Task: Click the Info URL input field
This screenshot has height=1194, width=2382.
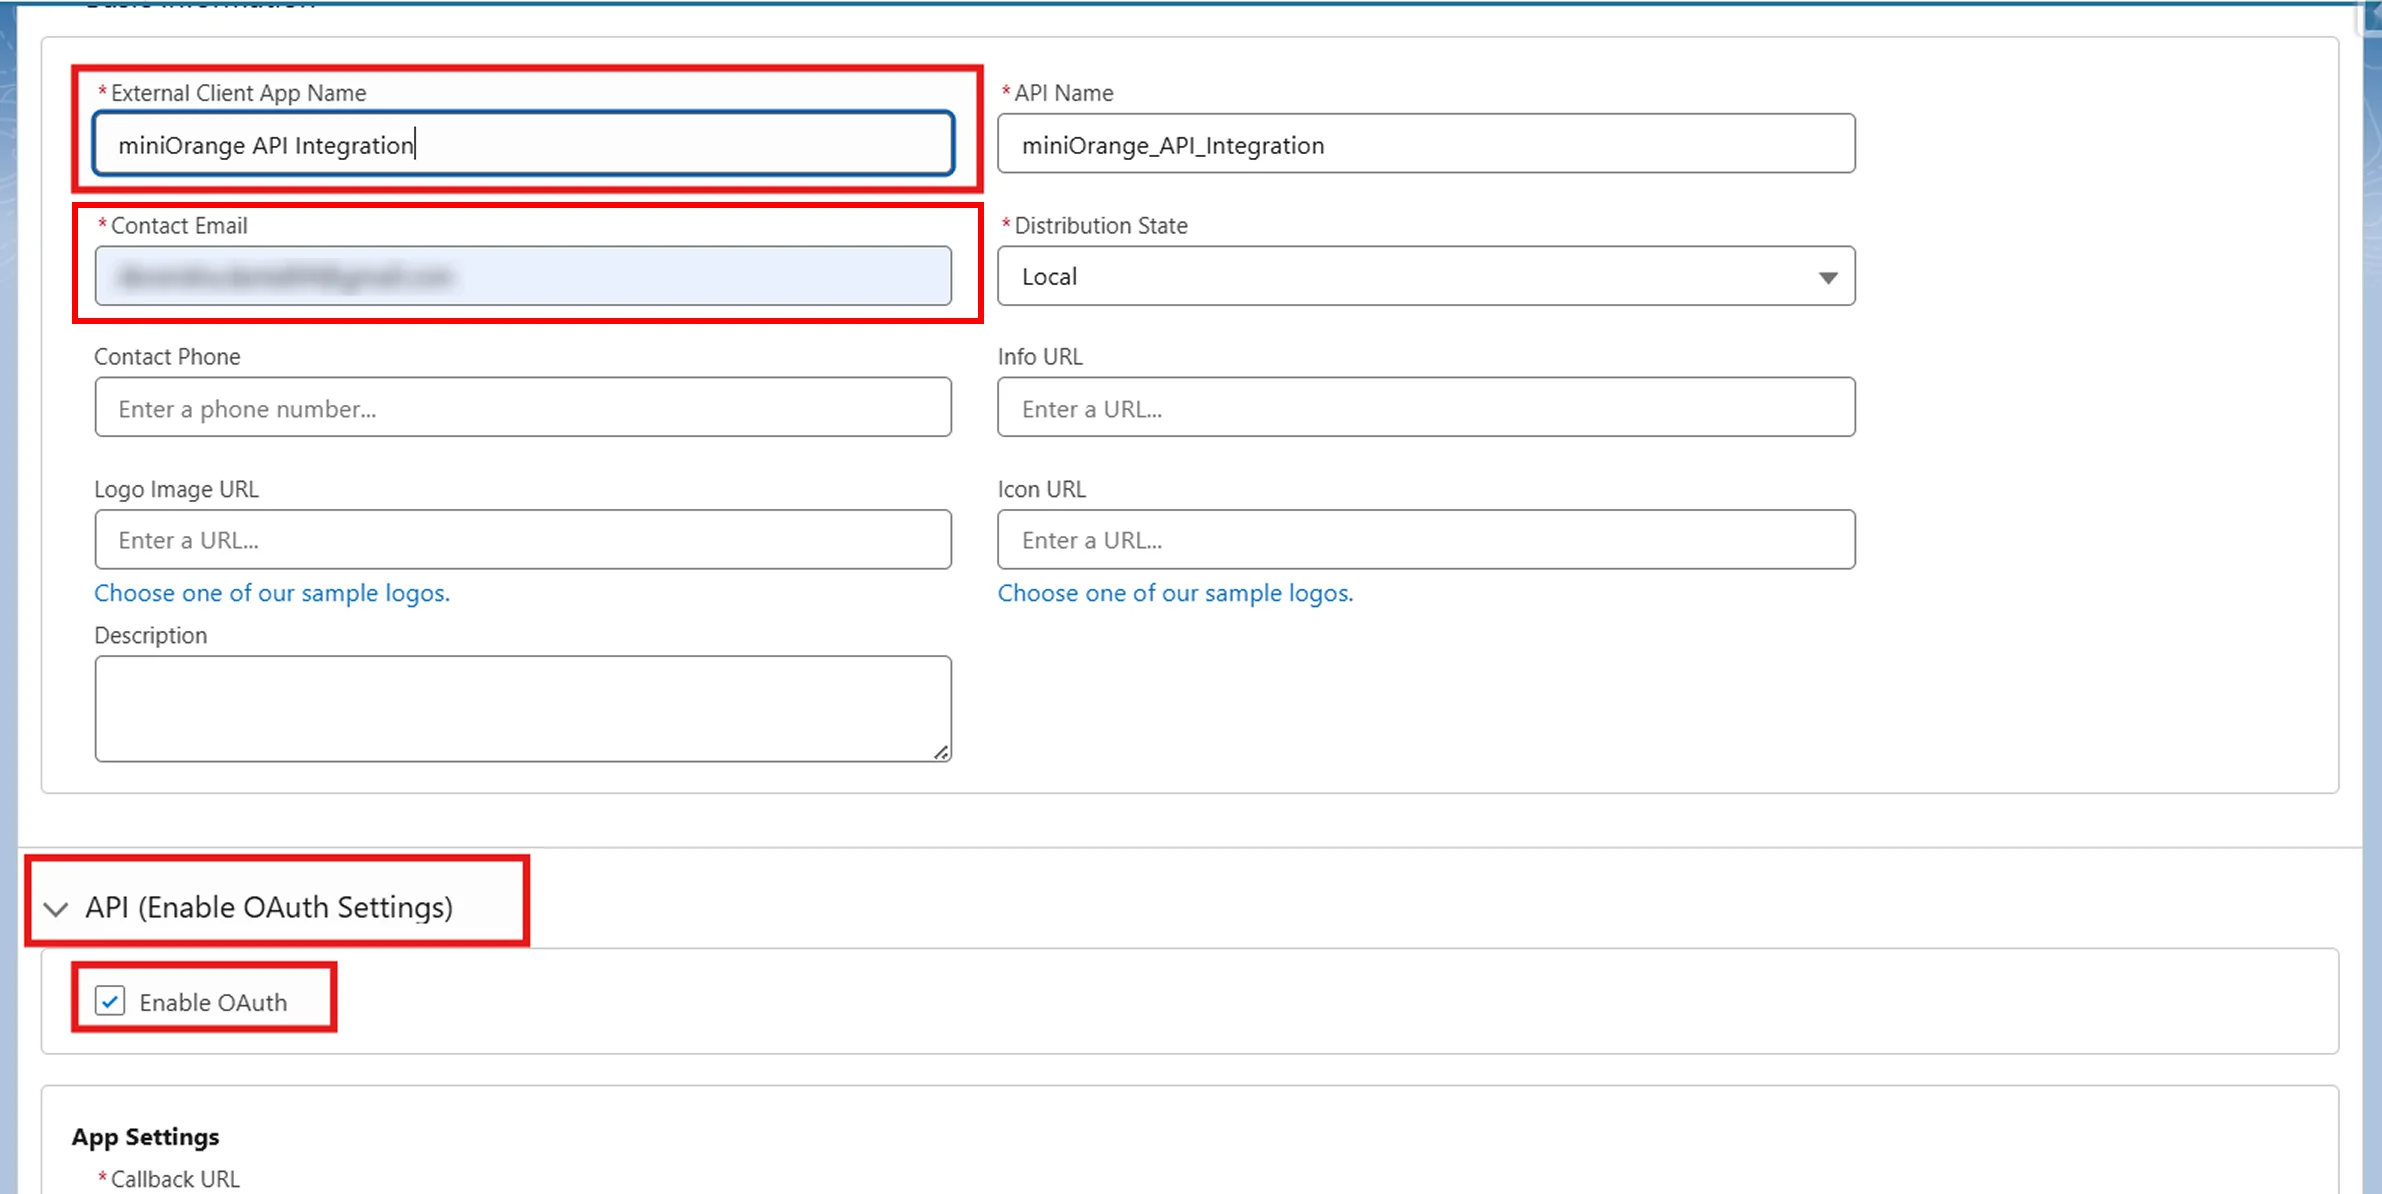Action: (1426, 407)
